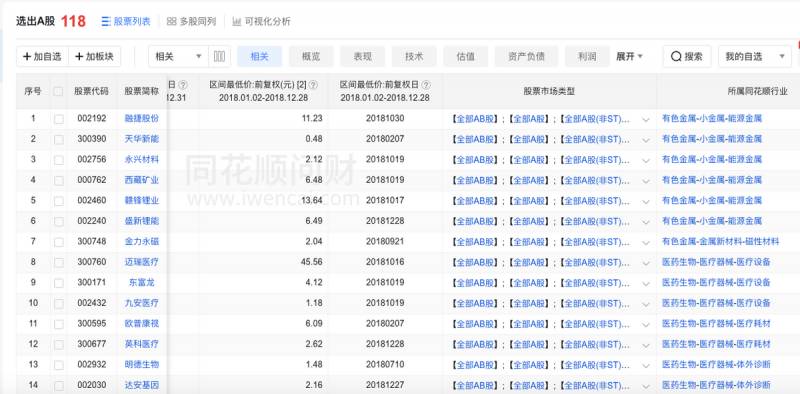Expand market type for row 002756

pos(645,160)
